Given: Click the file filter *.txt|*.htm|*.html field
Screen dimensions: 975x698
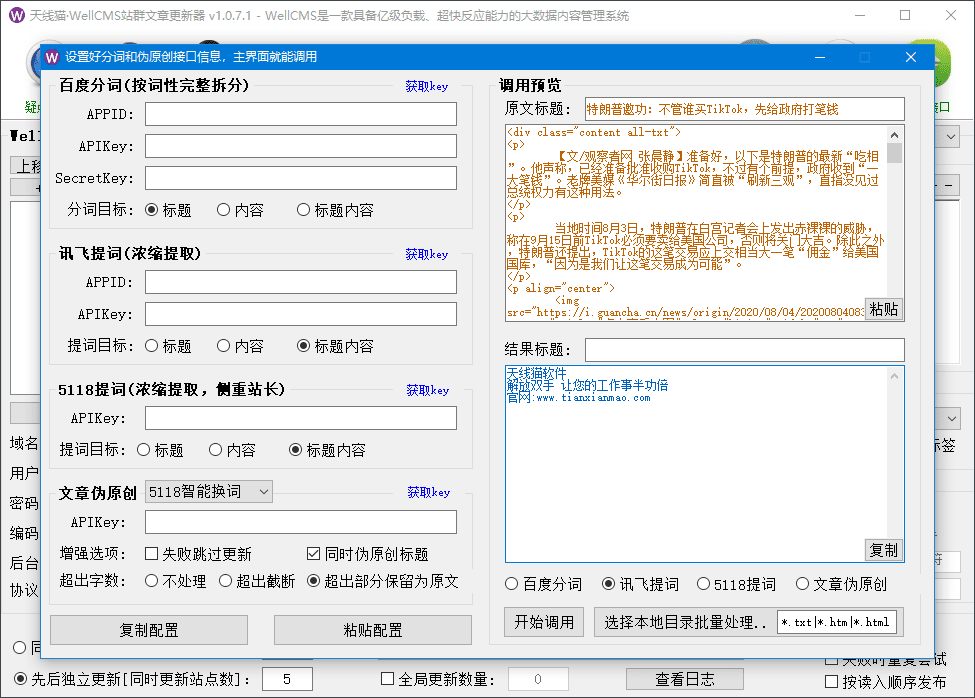Looking at the screenshot, I should point(836,622).
